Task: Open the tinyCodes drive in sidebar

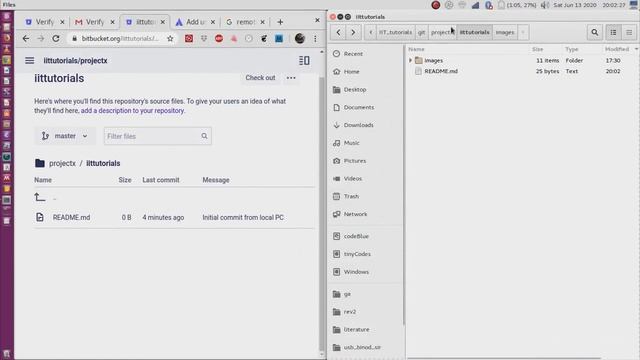Action: click(x=357, y=254)
